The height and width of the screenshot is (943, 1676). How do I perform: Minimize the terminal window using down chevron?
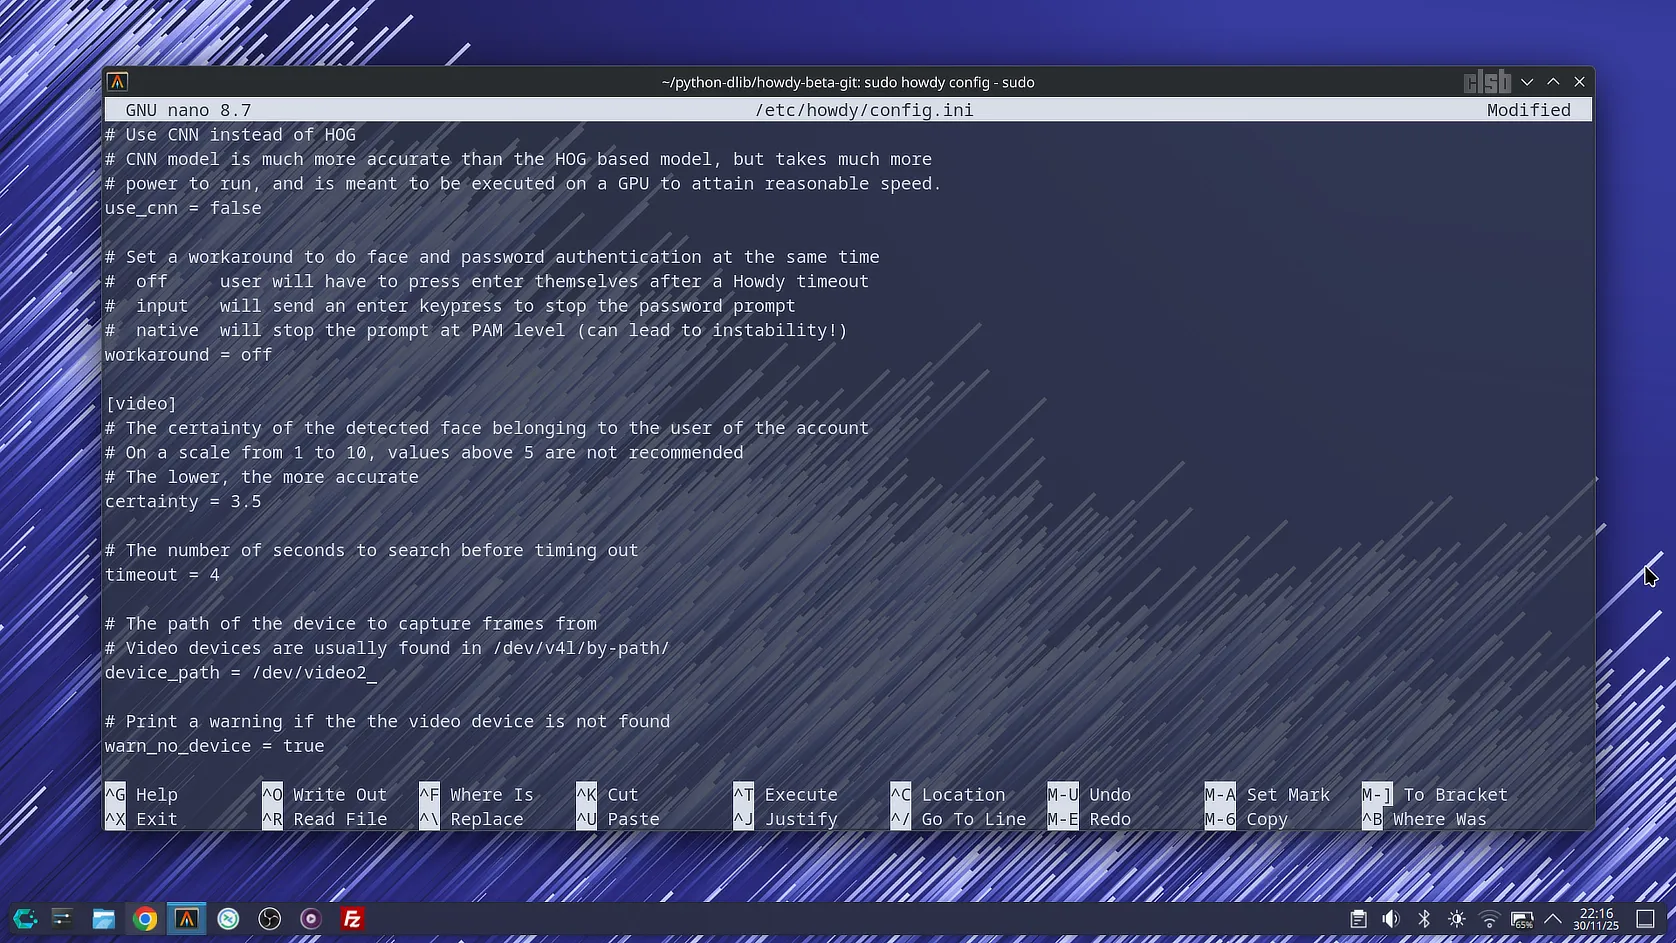point(1527,82)
